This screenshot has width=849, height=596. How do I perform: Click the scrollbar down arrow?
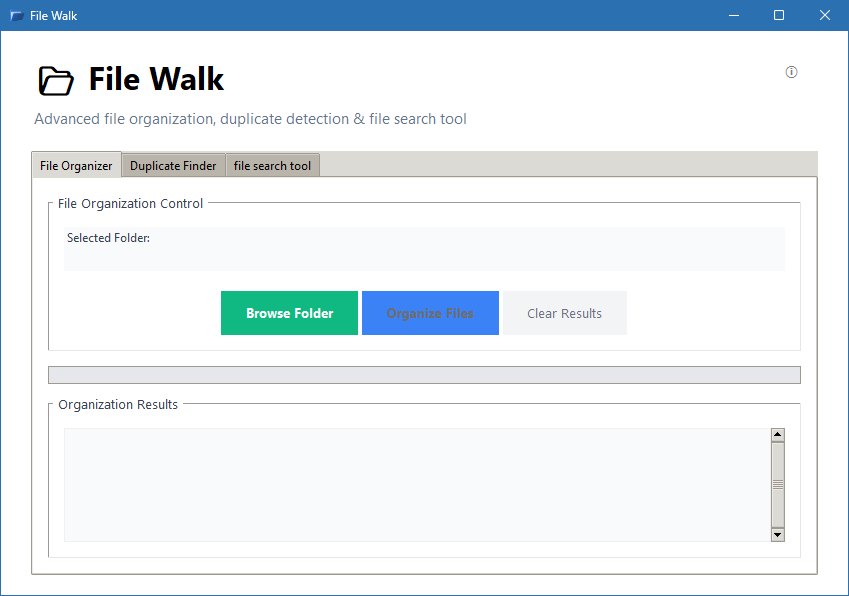(x=778, y=536)
